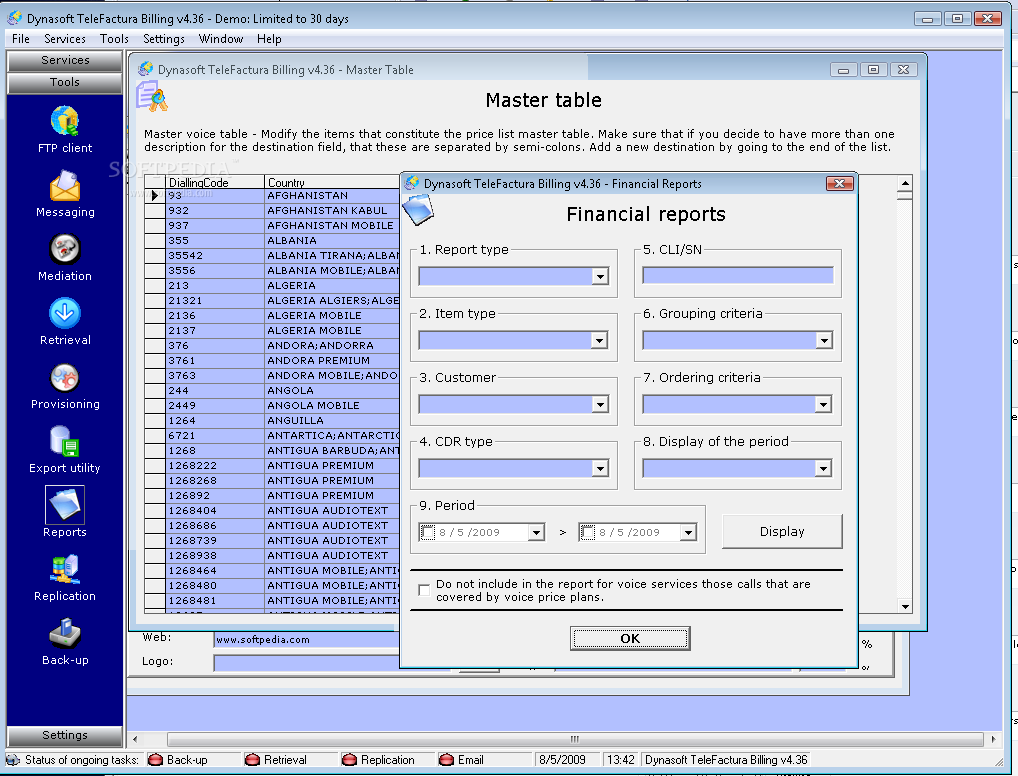Open the period start date picker arrow

(536, 532)
